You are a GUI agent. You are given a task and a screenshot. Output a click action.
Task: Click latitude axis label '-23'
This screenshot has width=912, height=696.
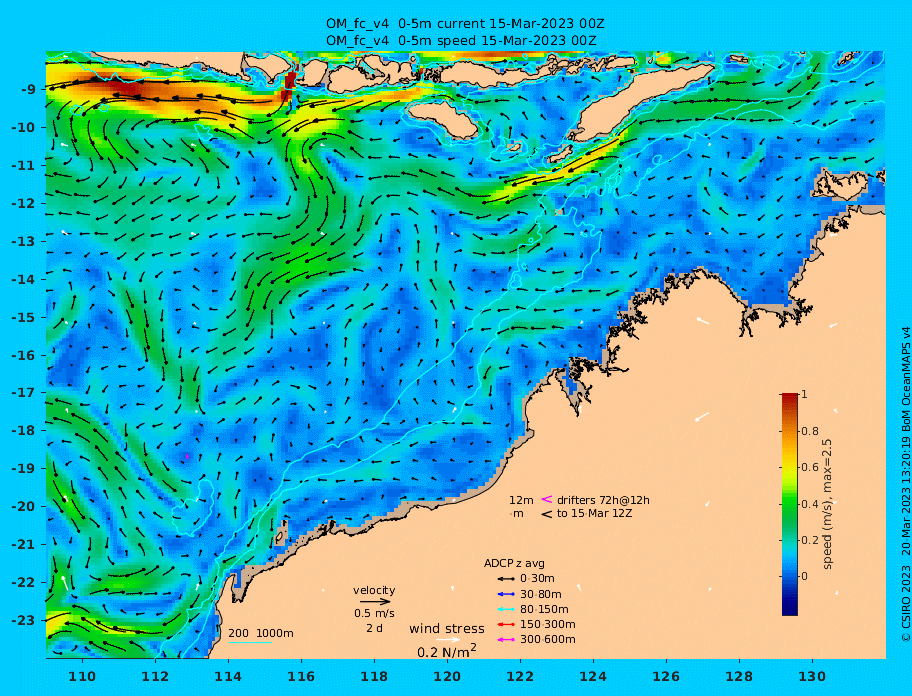(23, 620)
